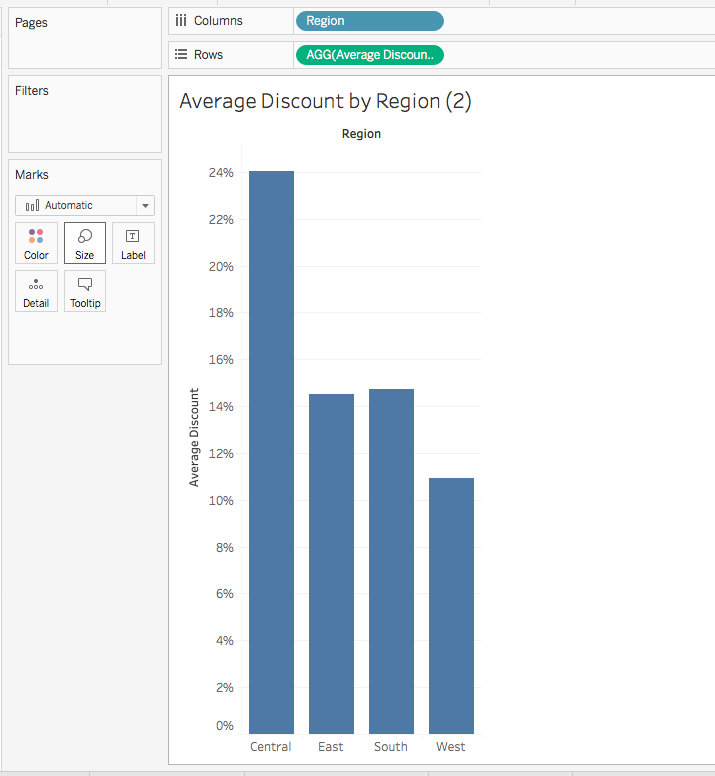Viewport: 715px width, 776px height.
Task: Open the Color marks card button
Action: [36, 243]
